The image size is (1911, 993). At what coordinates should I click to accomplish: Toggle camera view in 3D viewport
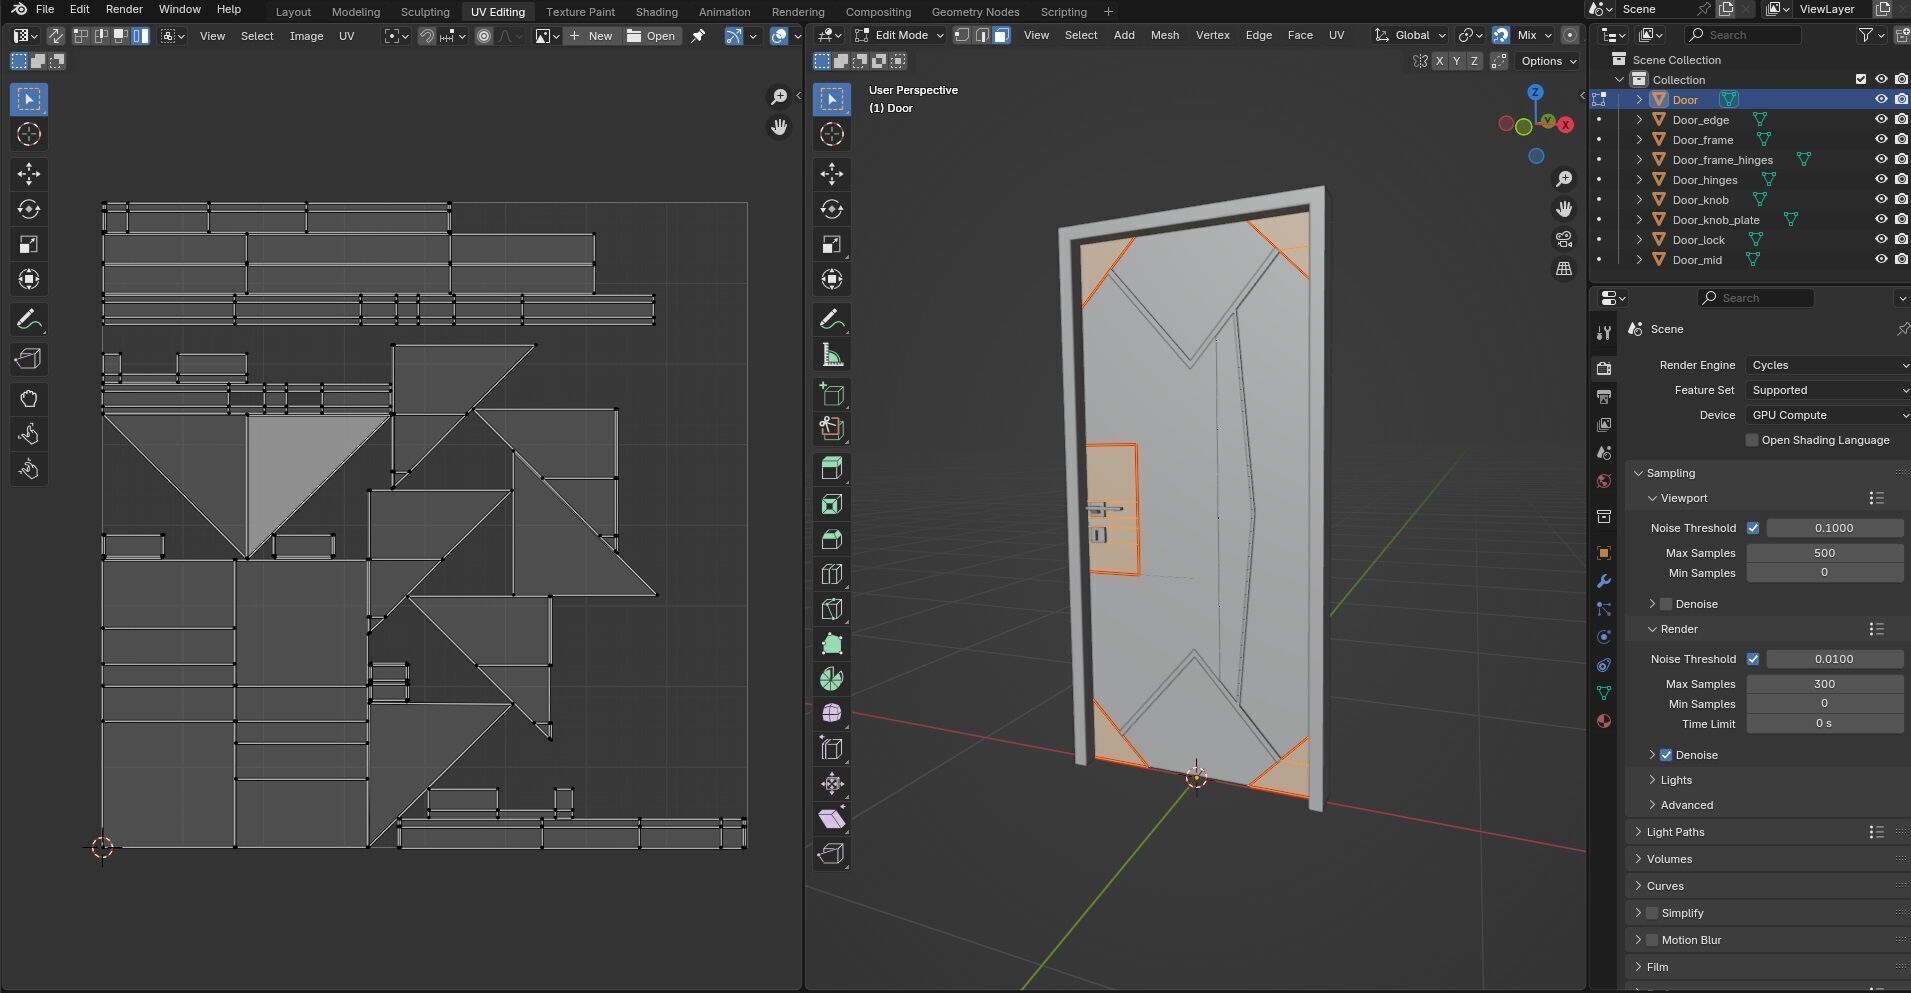1564,239
